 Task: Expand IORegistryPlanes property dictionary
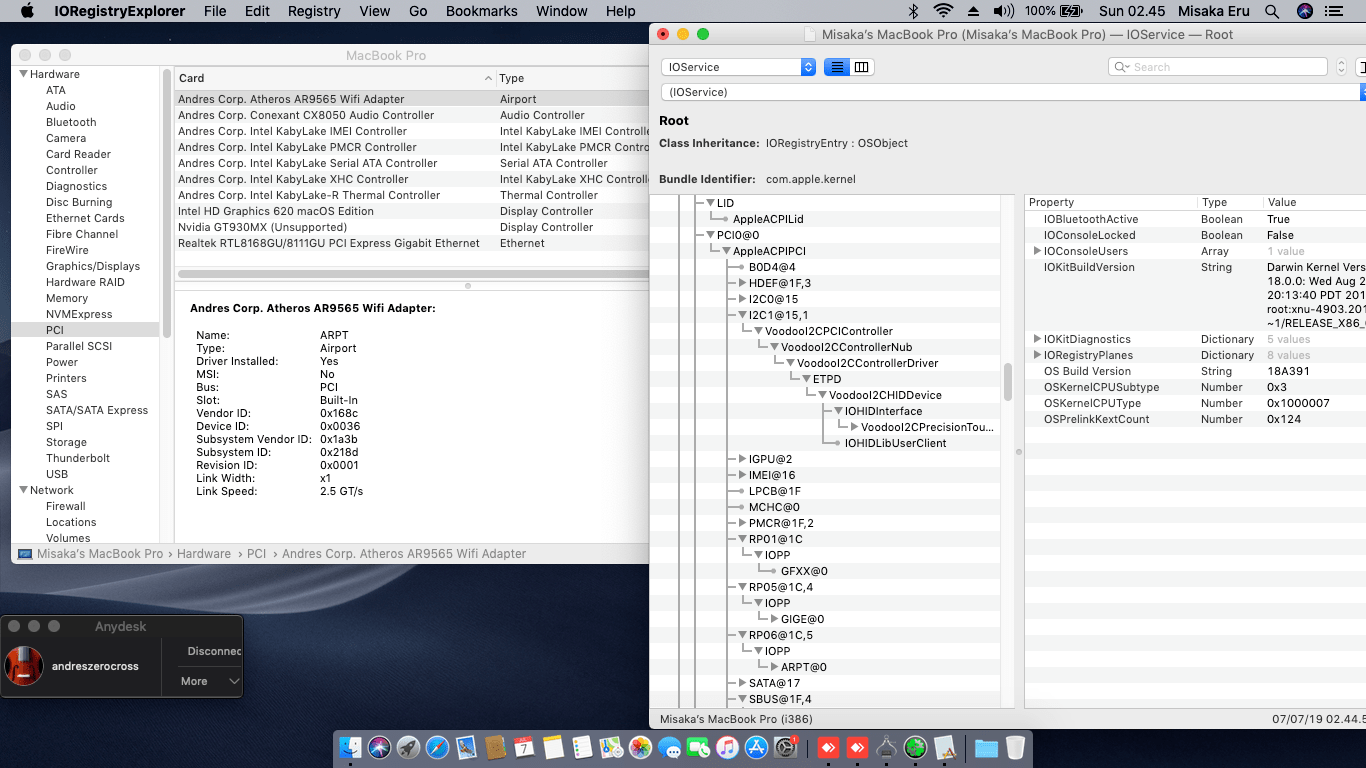(x=1037, y=355)
